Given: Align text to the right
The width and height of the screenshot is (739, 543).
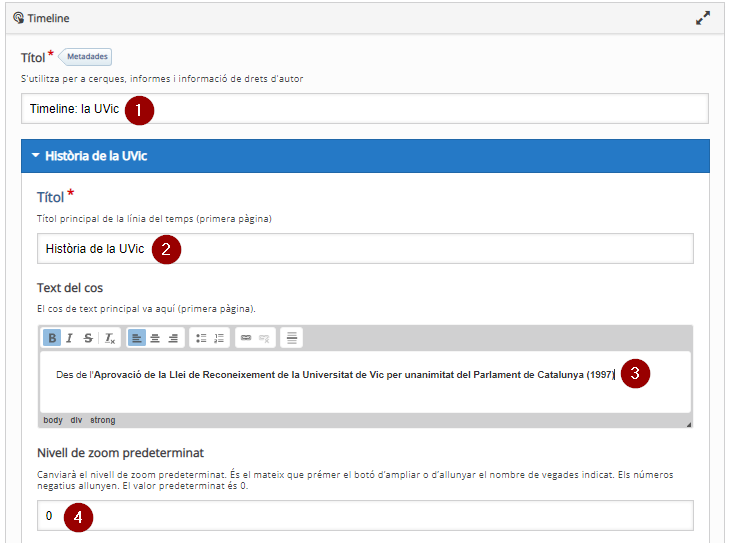Looking at the screenshot, I should [x=173, y=338].
